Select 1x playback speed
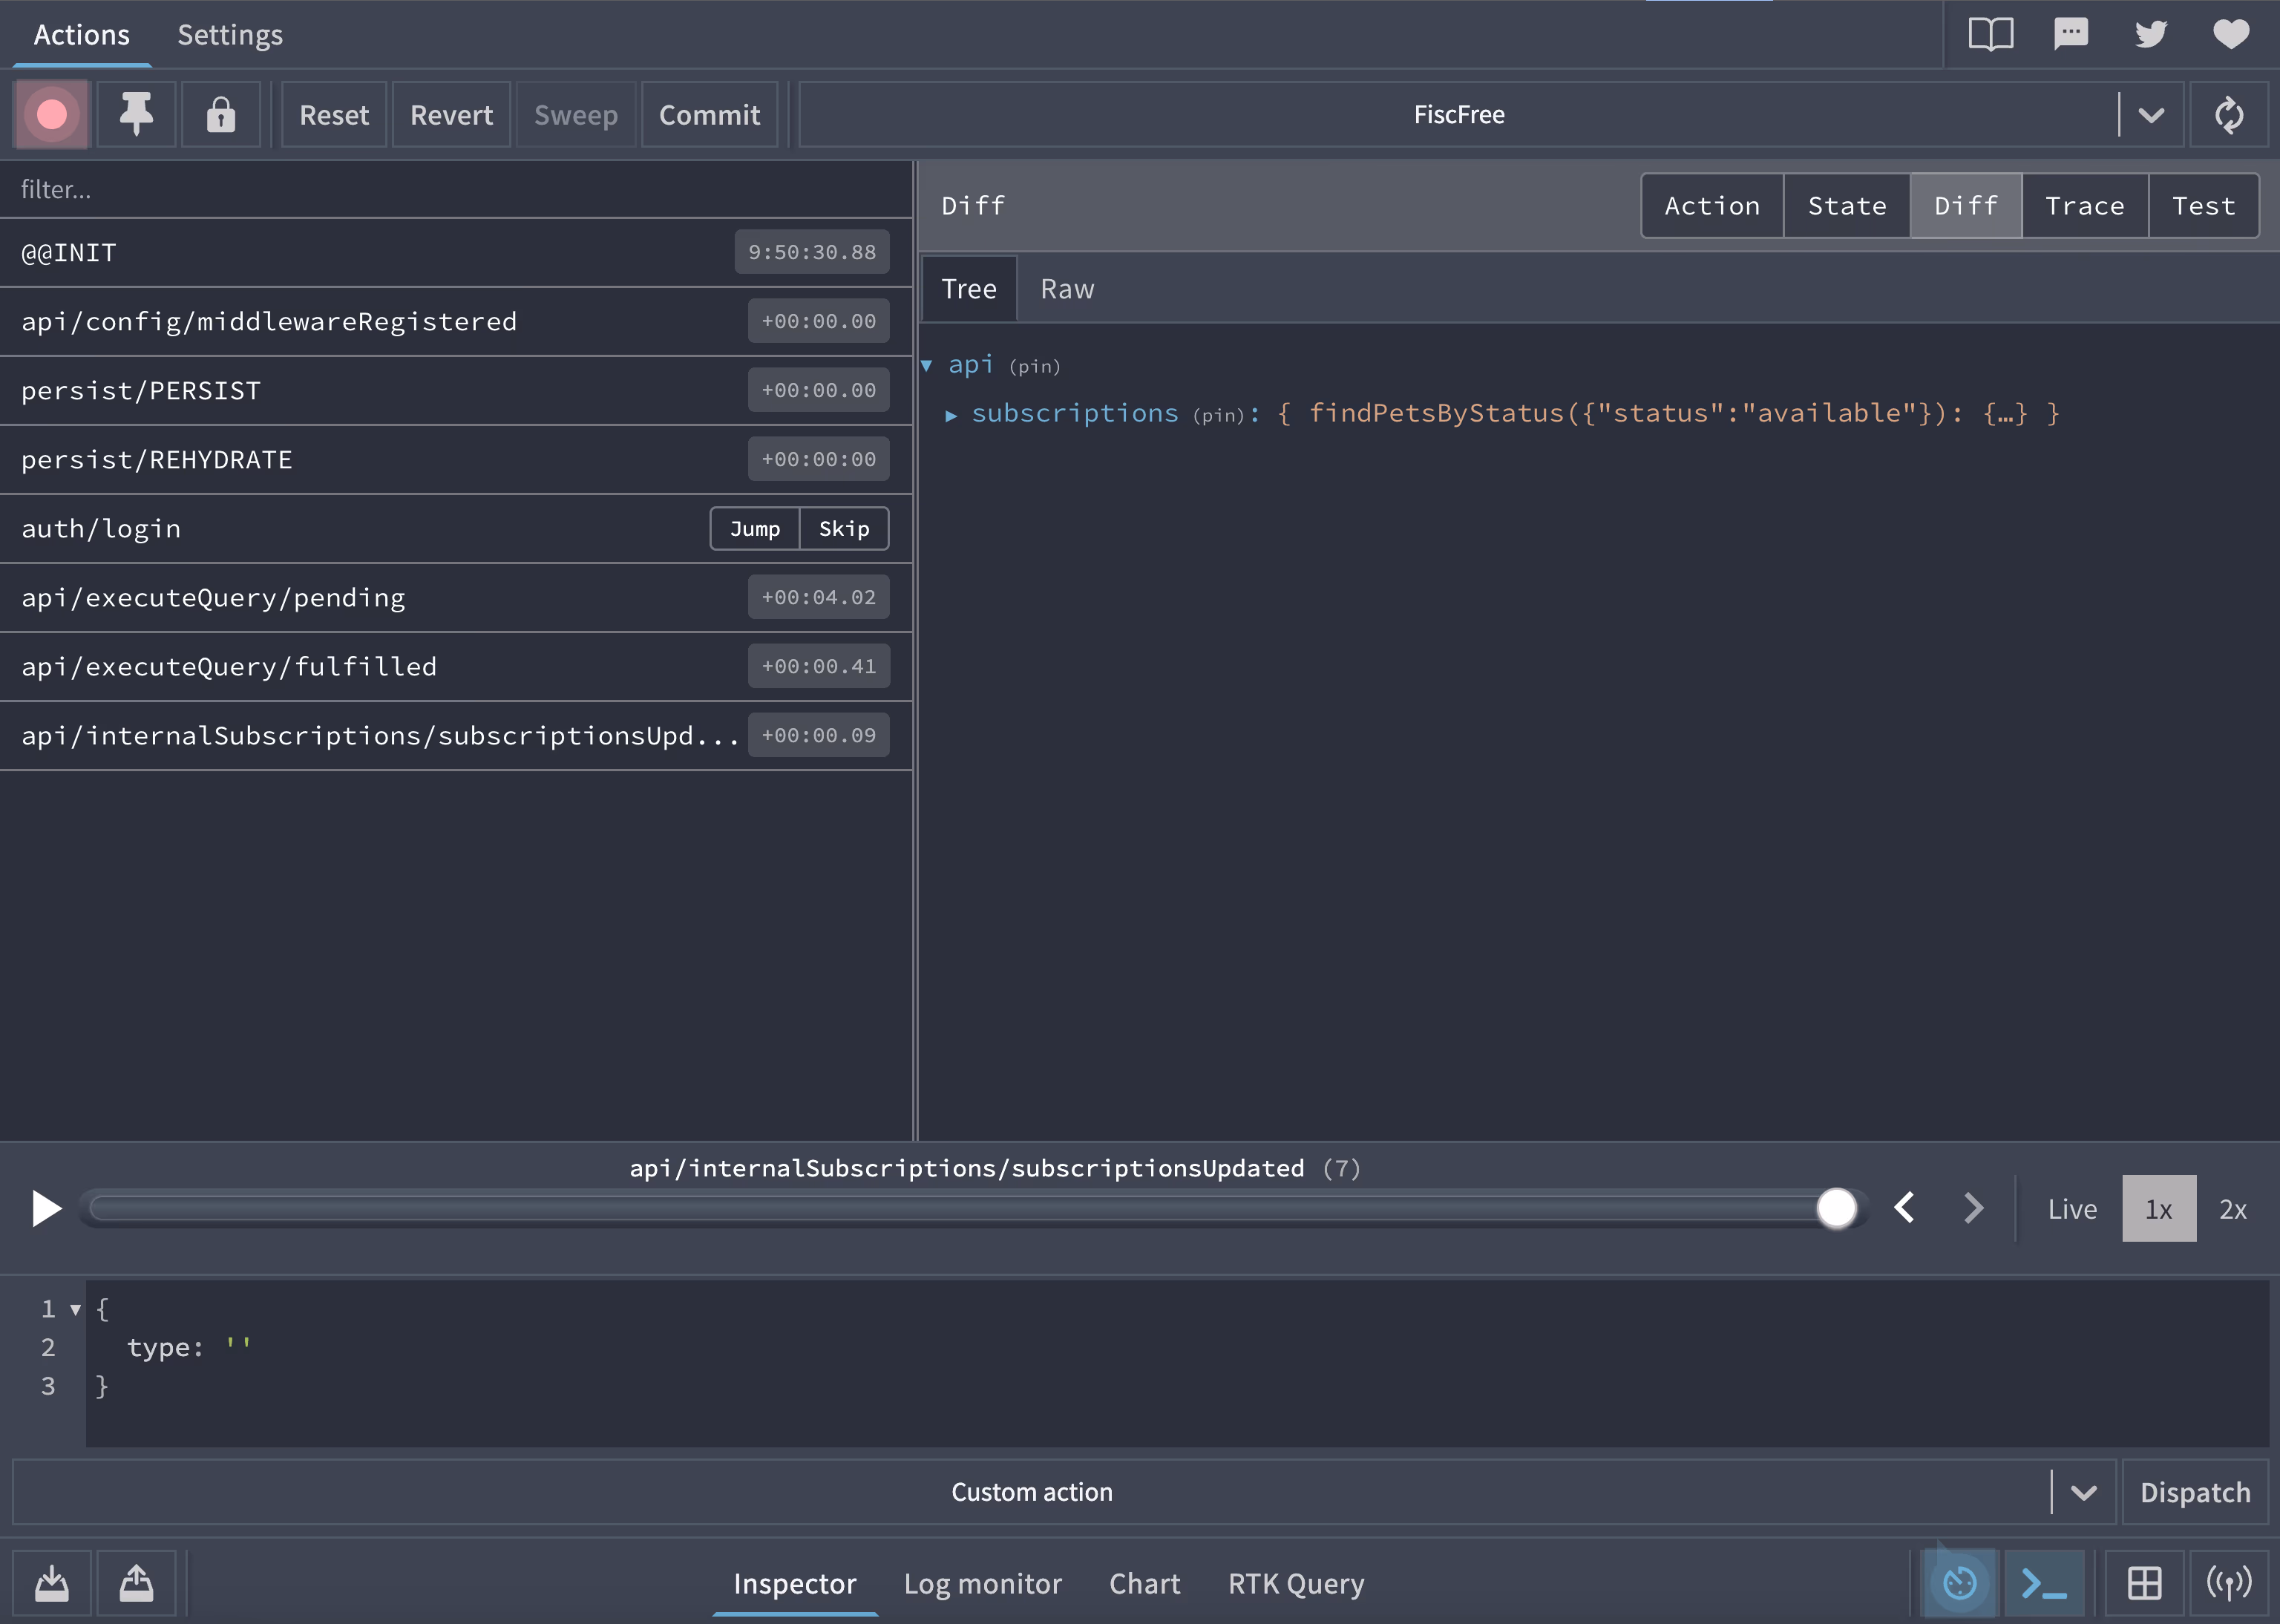Screen dimensions: 2280x1624 tap(2159, 1209)
